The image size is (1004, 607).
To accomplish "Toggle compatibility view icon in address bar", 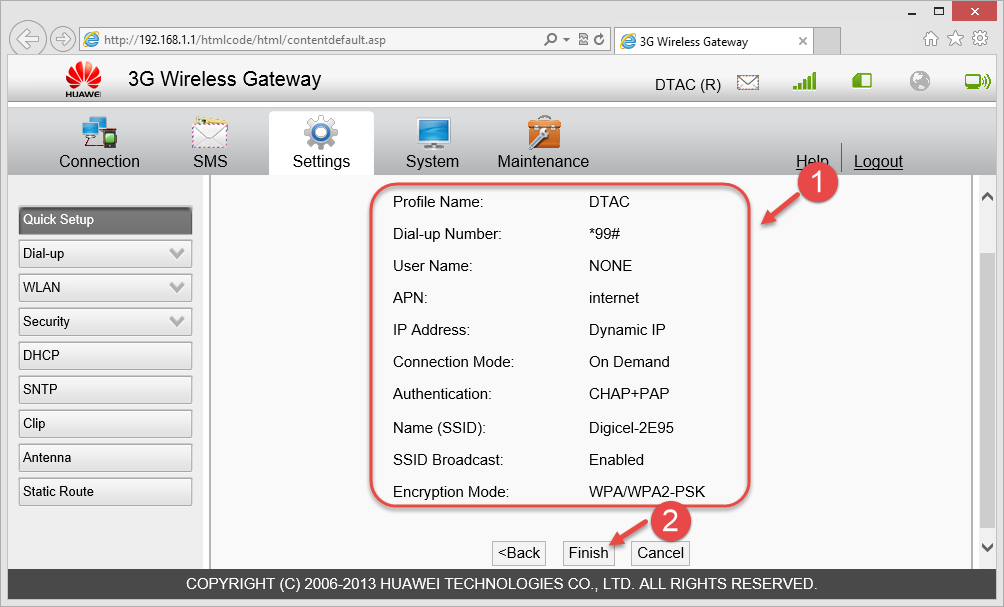I will pyautogui.click(x=583, y=40).
